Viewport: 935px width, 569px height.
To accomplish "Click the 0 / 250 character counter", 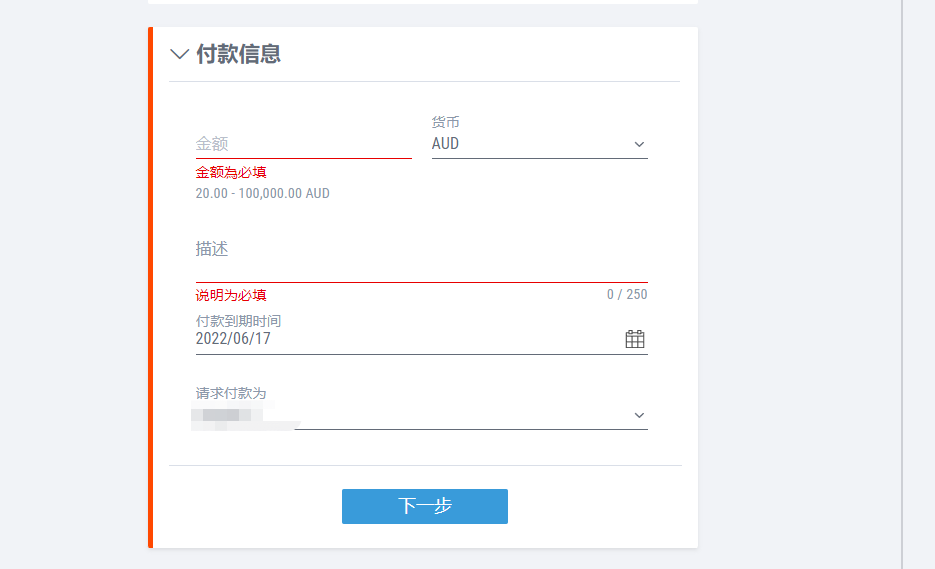I will [x=627, y=294].
